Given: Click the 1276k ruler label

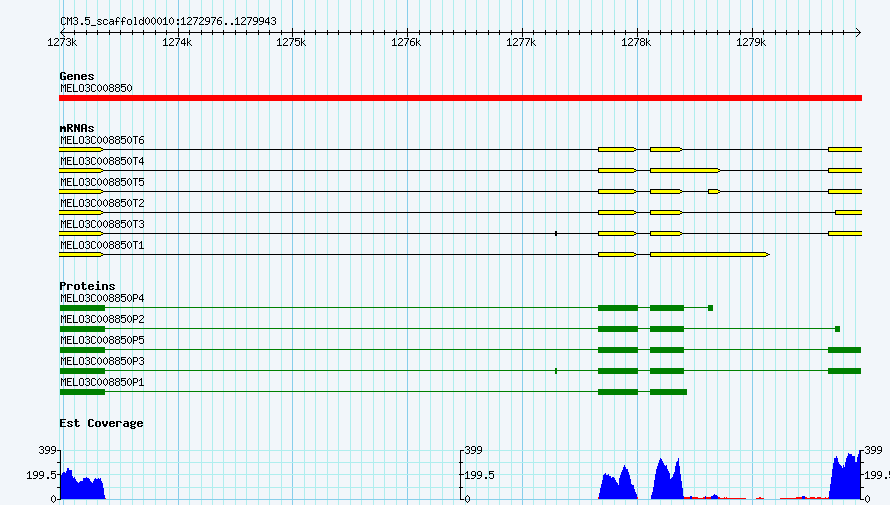Looking at the screenshot, I should point(406,43).
